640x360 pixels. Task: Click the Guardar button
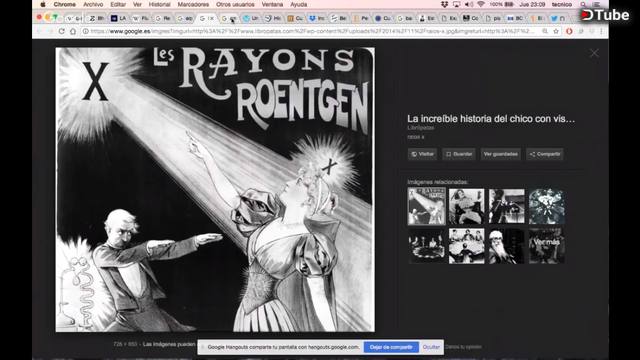pyautogui.click(x=459, y=154)
